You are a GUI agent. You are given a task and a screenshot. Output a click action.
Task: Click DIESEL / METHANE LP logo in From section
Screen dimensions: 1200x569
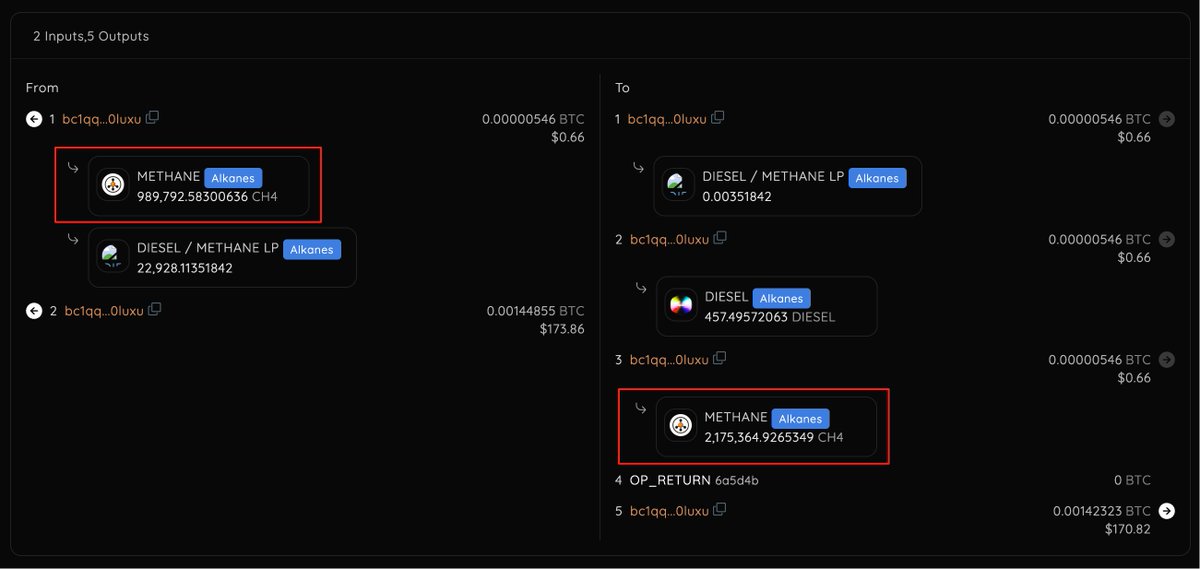pyautogui.click(x=113, y=257)
